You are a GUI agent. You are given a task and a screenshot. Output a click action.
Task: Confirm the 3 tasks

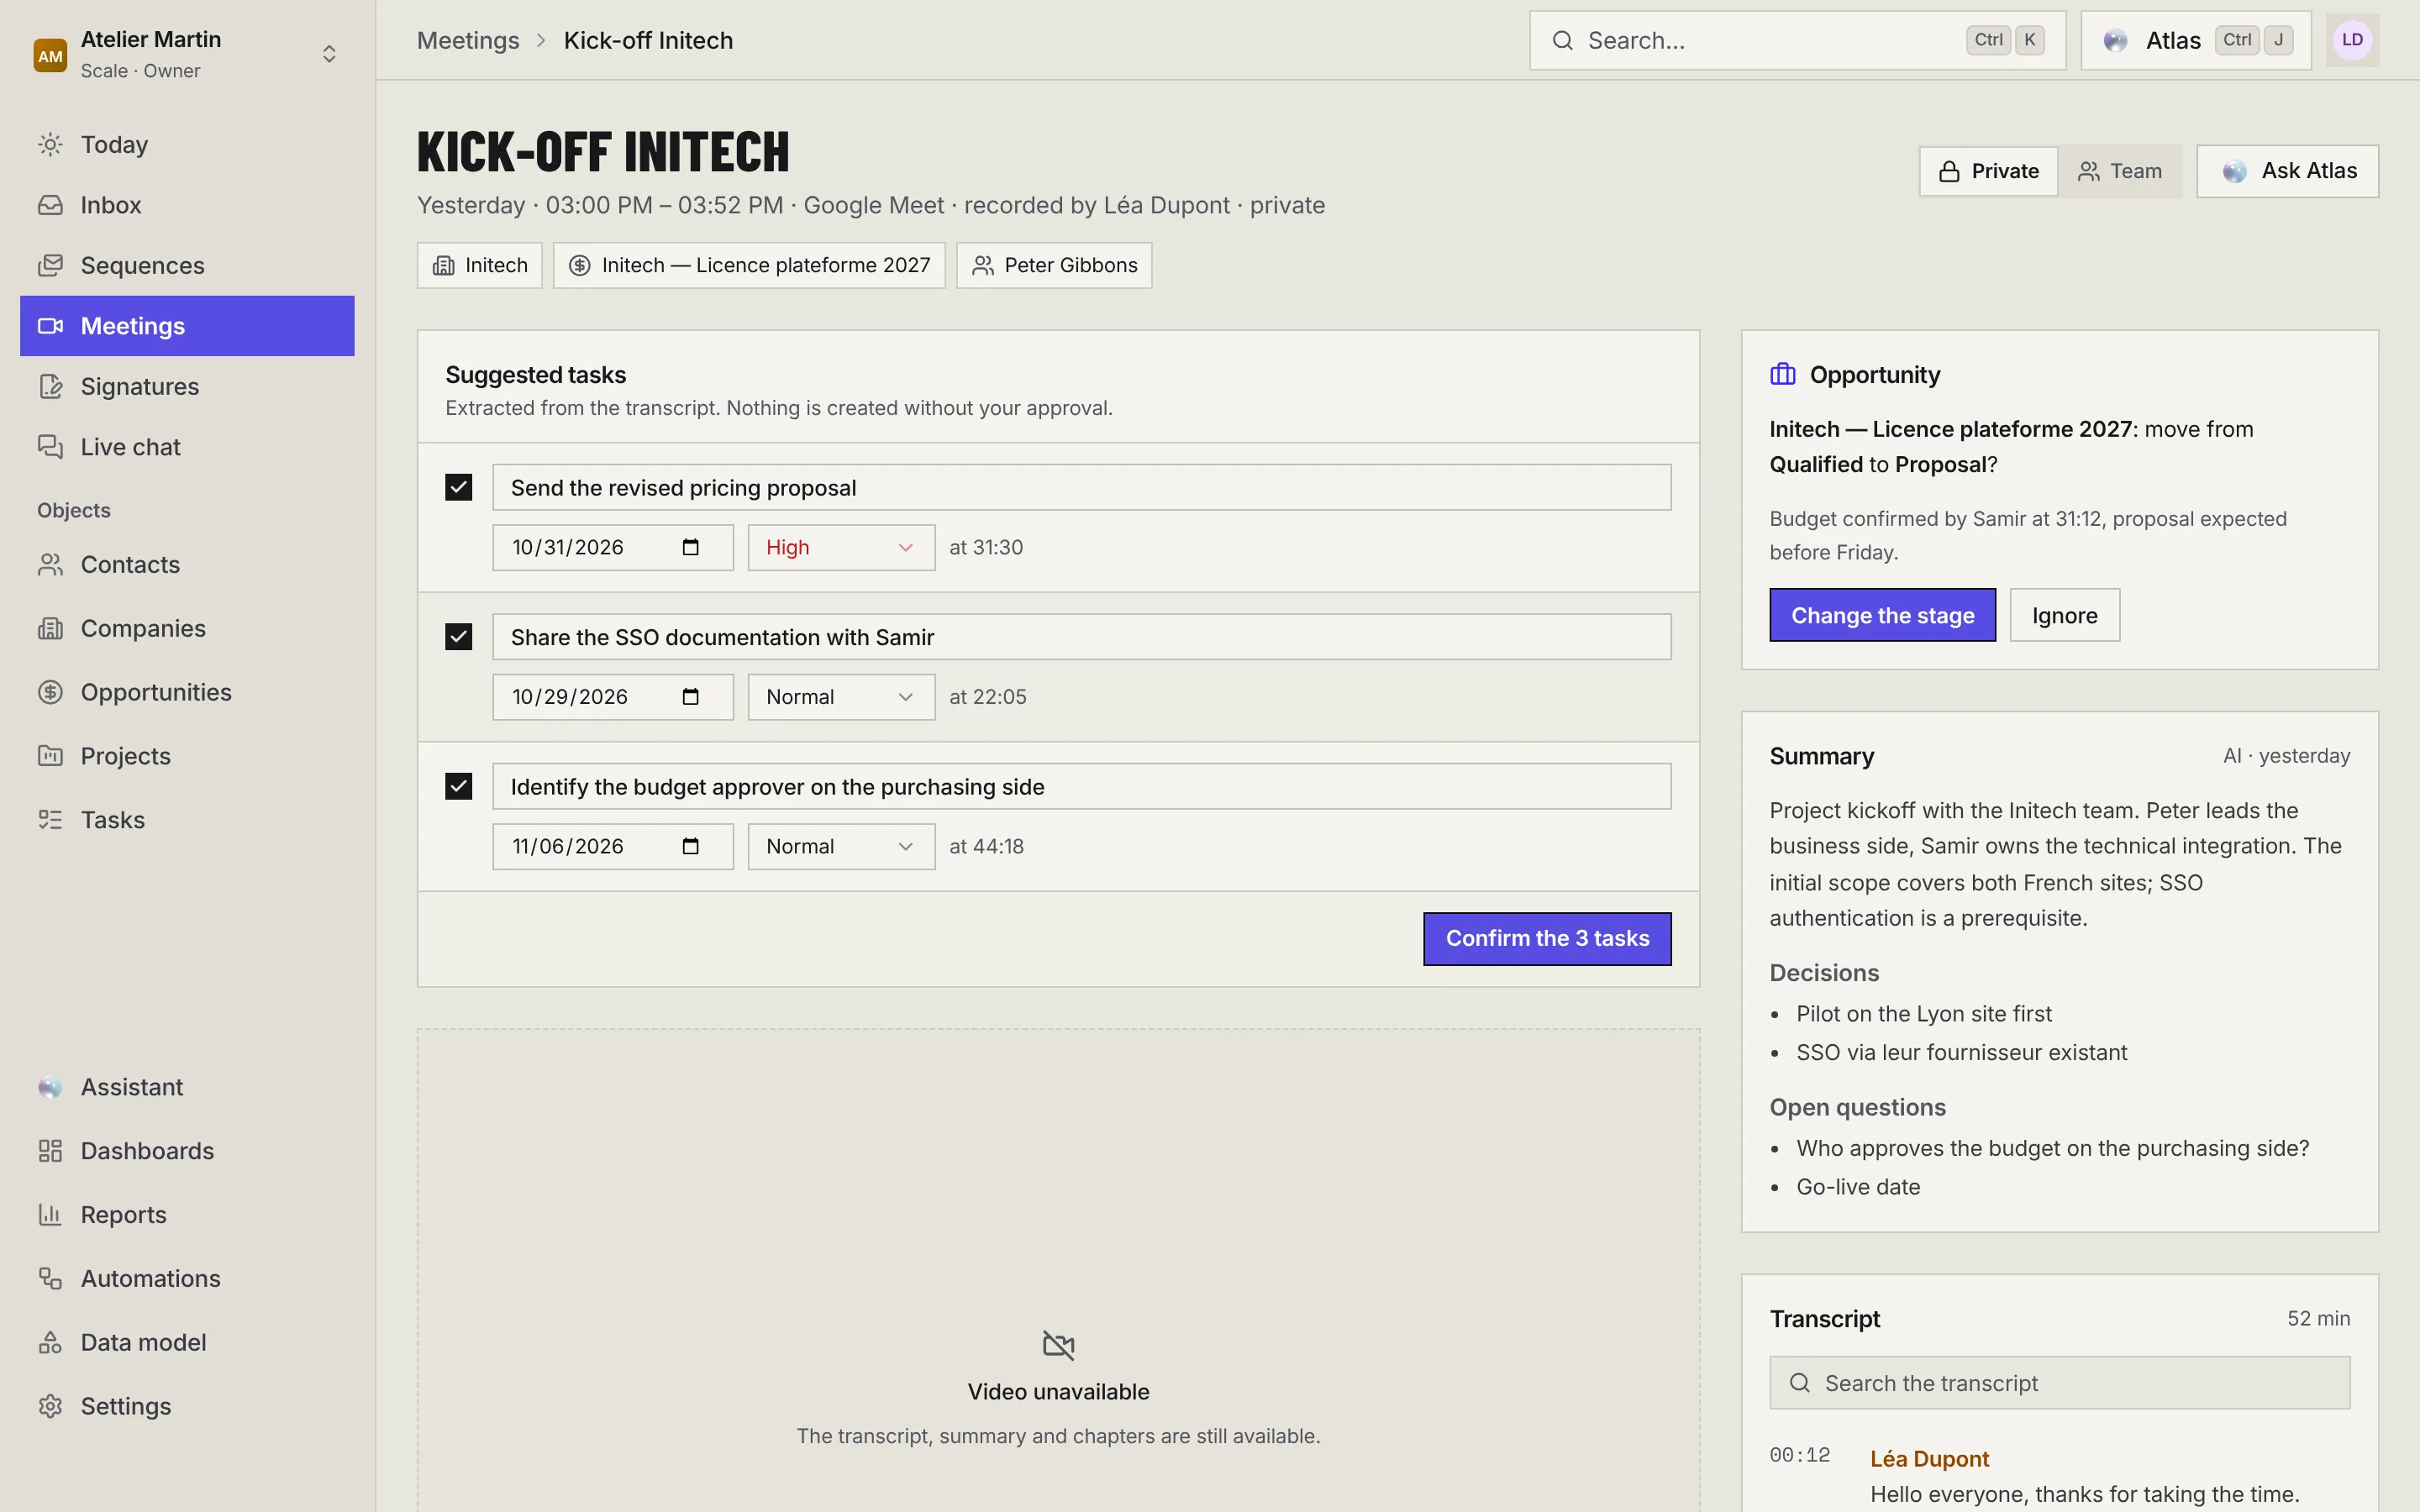(1547, 938)
